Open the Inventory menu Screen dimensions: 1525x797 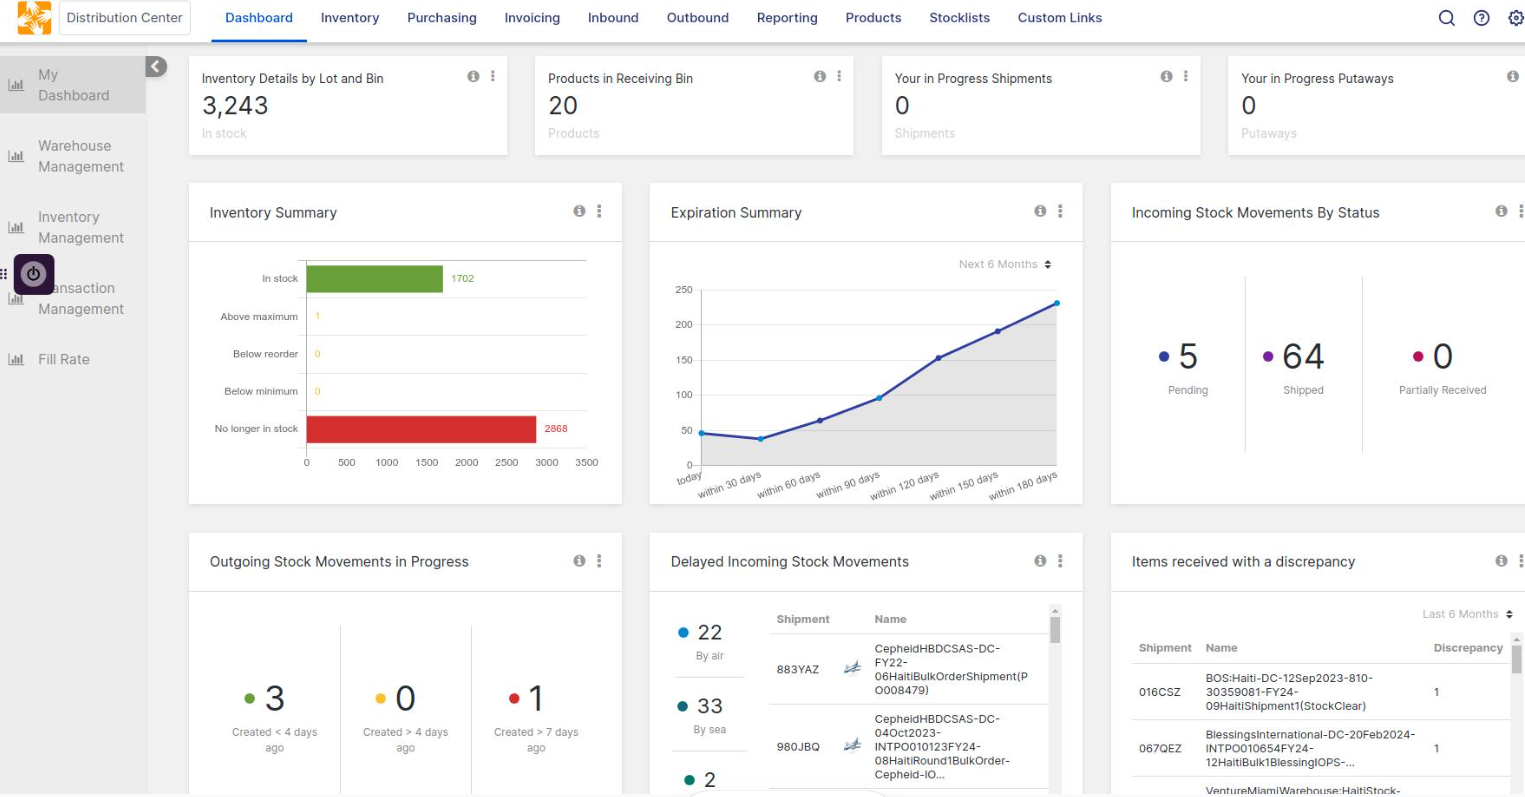(350, 18)
